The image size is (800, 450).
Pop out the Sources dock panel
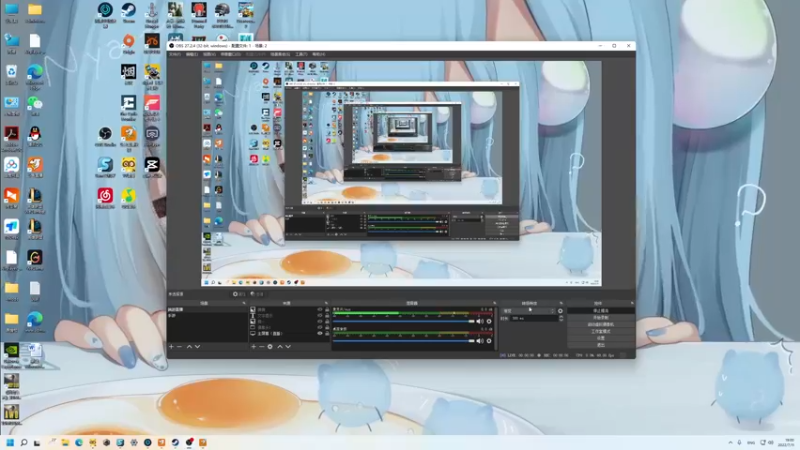point(327,303)
